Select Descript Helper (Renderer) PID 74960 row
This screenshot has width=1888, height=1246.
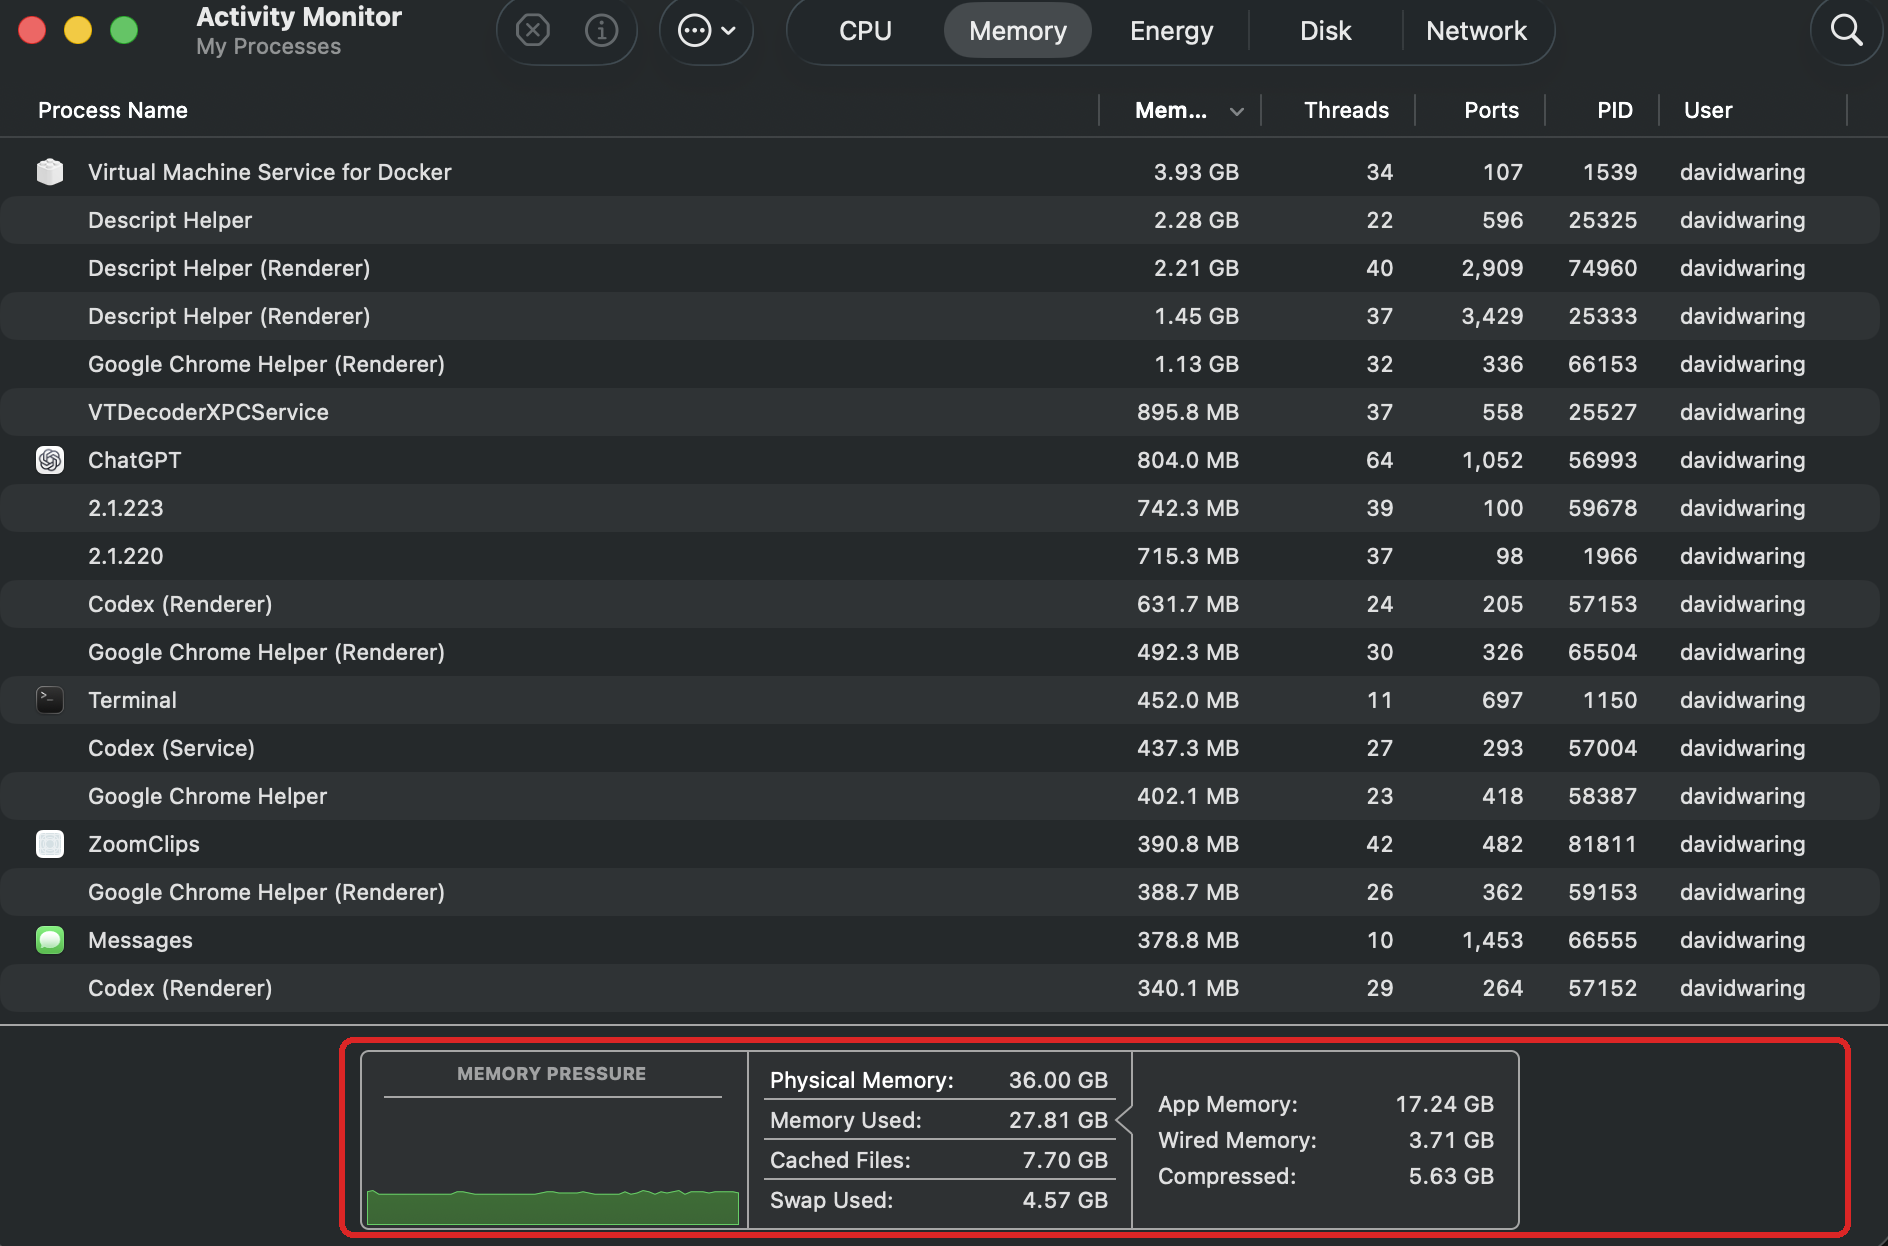(x=940, y=268)
